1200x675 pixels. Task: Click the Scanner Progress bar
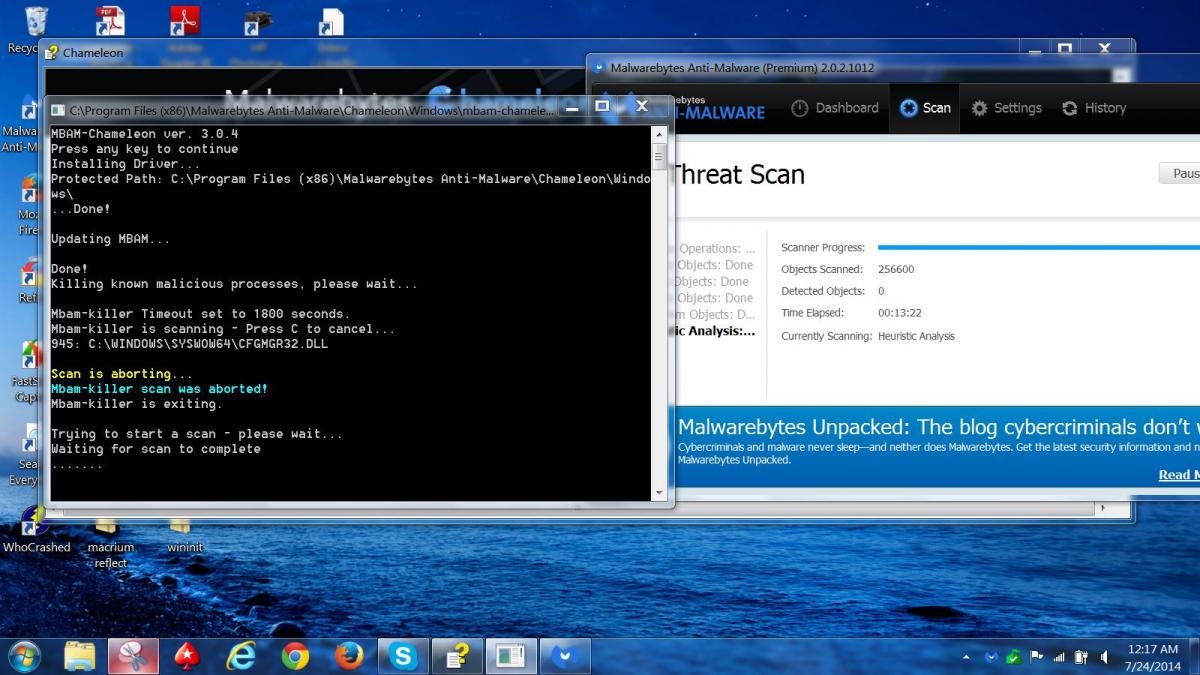point(1038,247)
